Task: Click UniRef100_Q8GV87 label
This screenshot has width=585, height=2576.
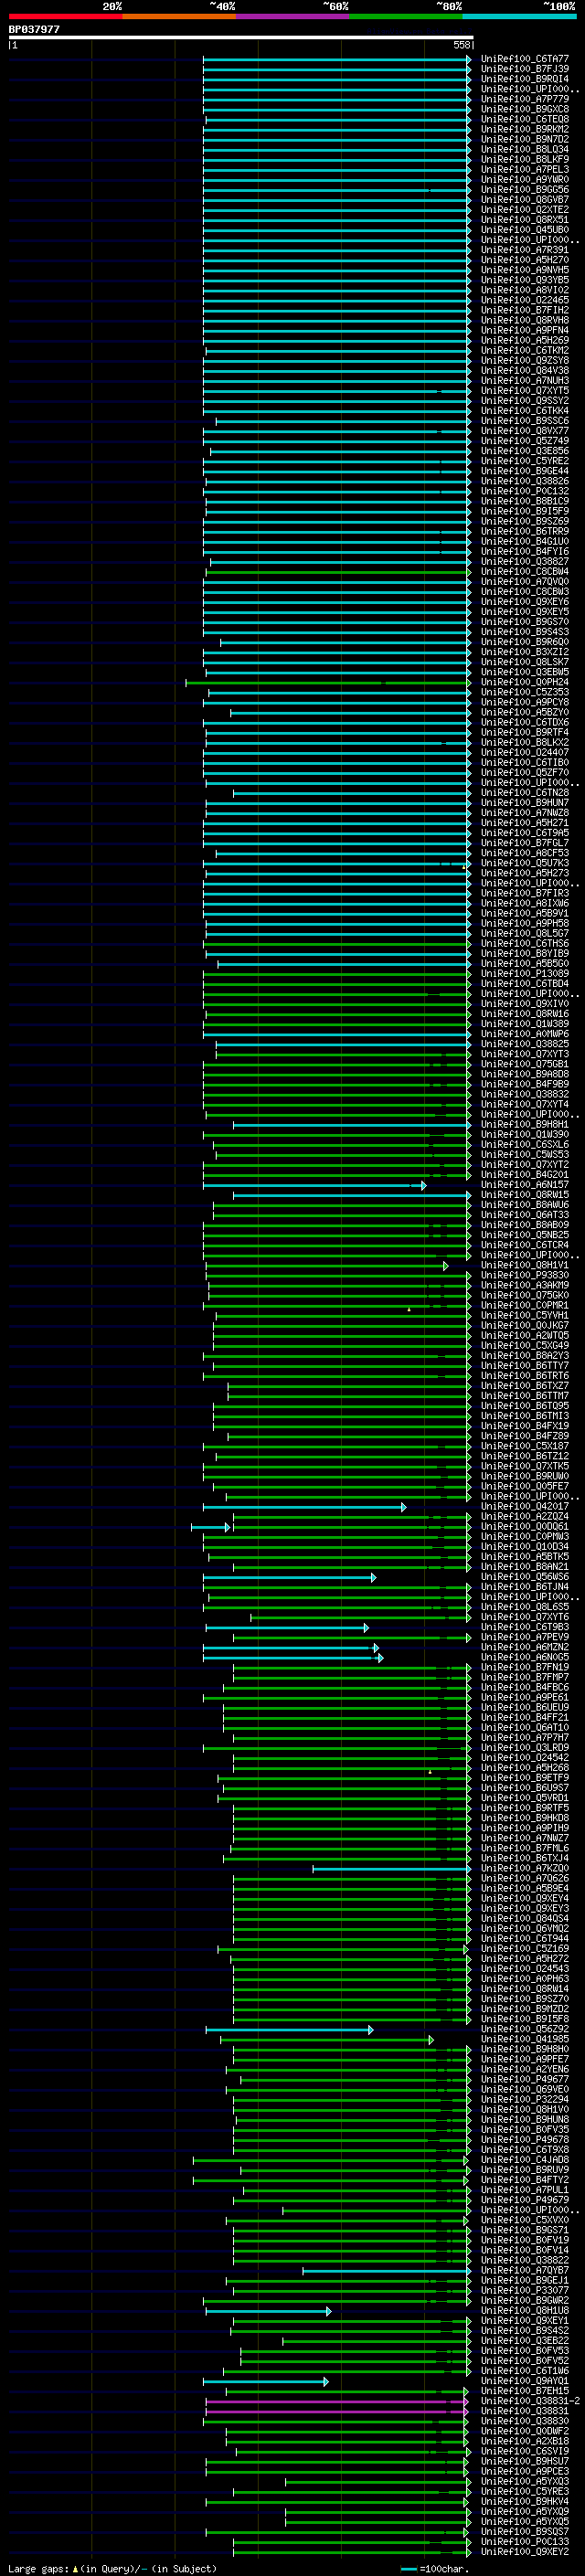Action: coord(524,199)
